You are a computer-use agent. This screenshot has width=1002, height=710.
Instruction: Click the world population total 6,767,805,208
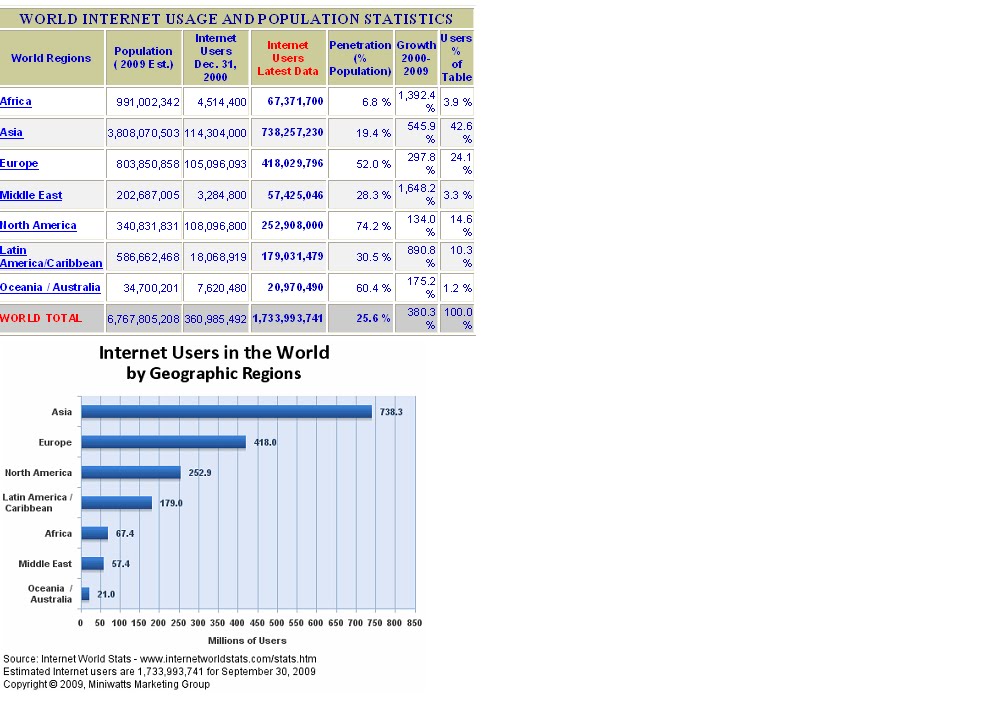[x=143, y=319]
